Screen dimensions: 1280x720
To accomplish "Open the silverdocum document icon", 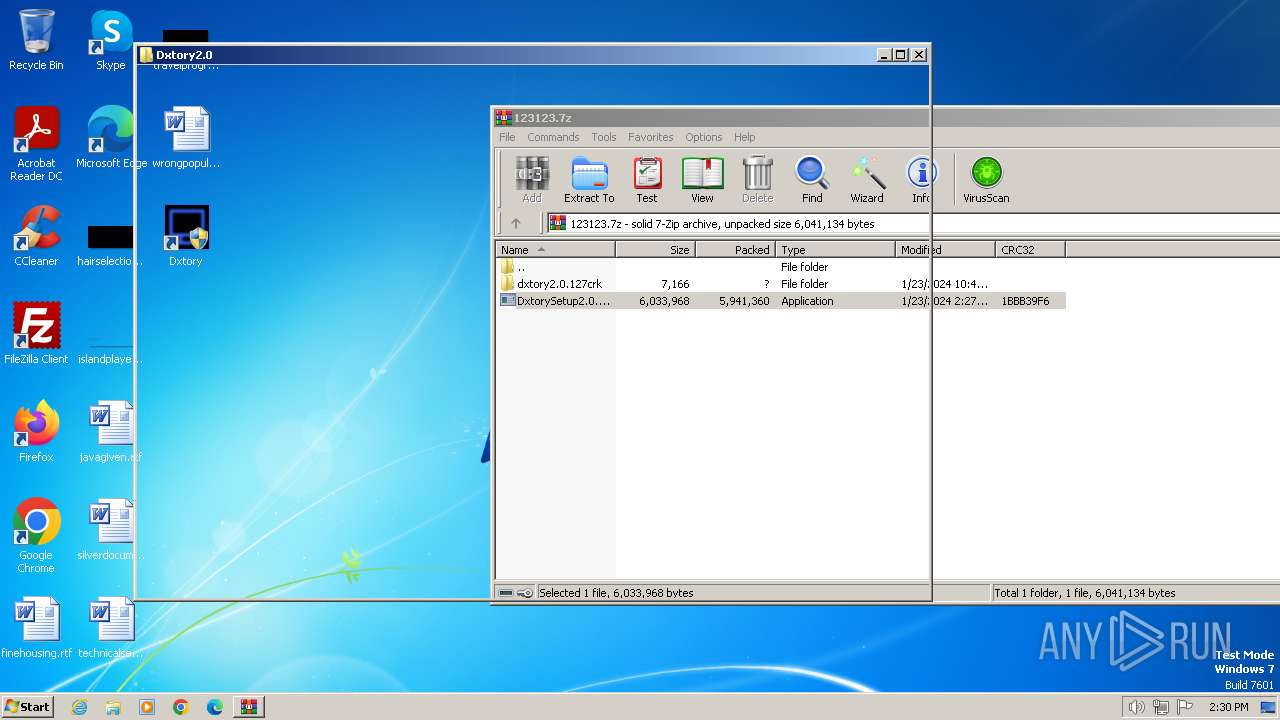I will (x=111, y=530).
